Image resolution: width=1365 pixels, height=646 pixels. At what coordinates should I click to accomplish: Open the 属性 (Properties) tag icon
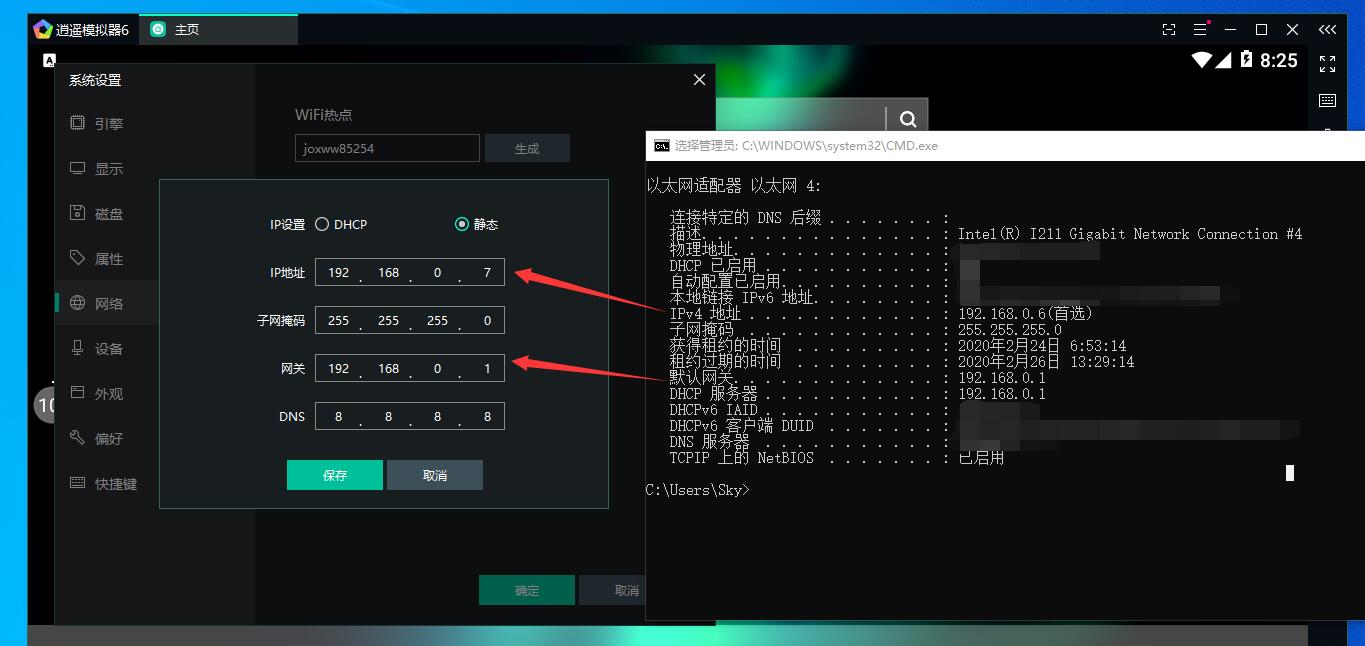tap(78, 258)
